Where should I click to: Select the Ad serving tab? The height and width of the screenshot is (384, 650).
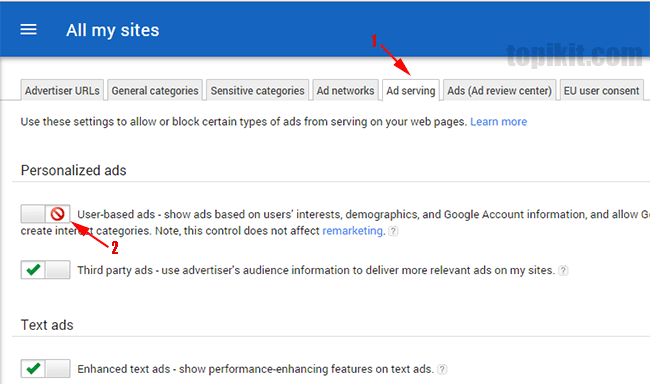coord(411,90)
